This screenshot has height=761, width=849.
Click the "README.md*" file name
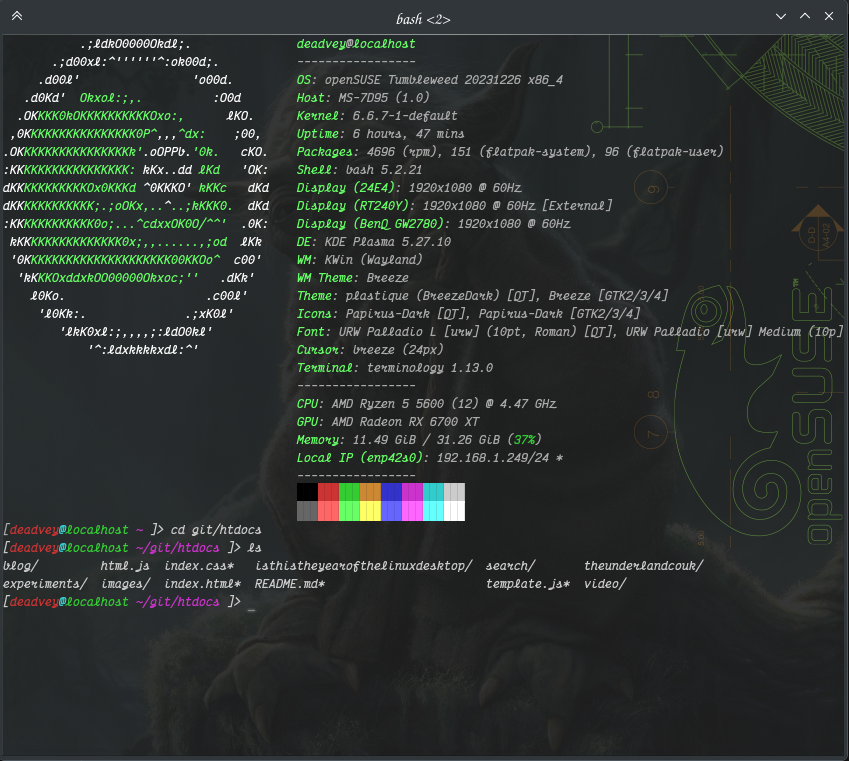290,584
